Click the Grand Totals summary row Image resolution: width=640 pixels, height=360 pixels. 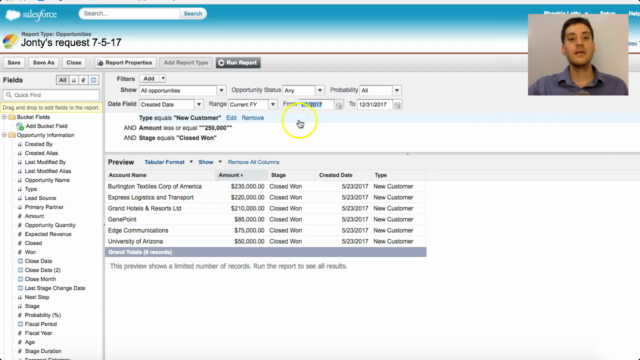pos(265,252)
